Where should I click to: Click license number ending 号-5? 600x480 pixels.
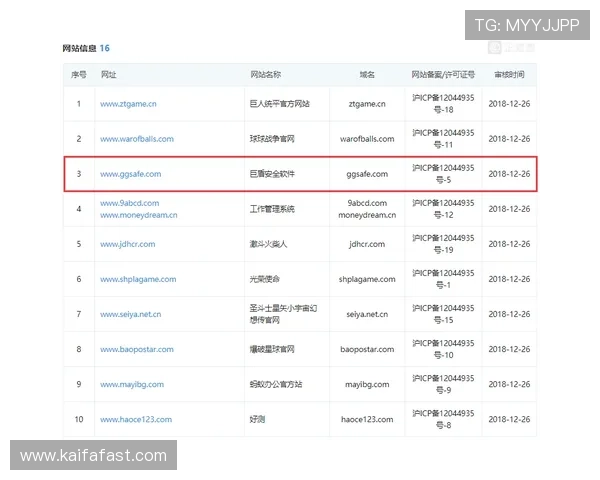coord(443,174)
